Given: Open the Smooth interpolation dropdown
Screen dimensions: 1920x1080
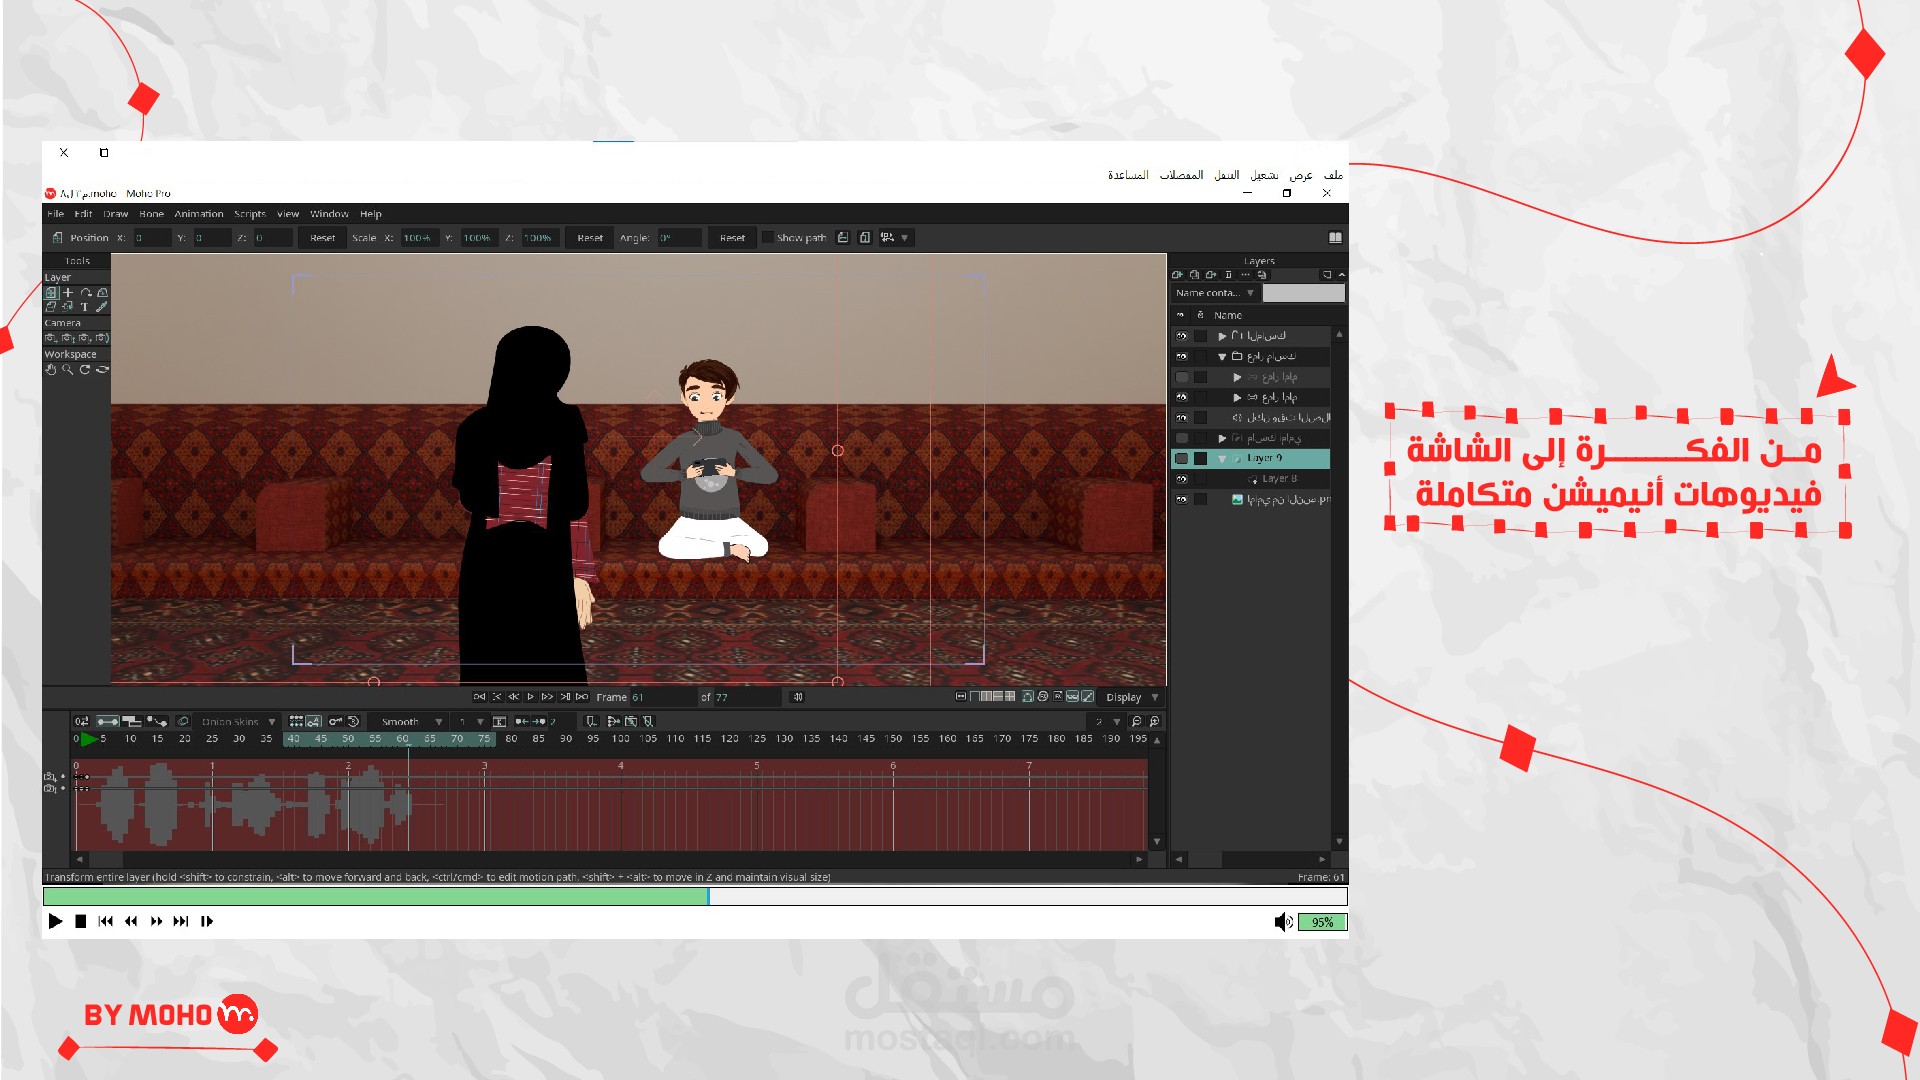Looking at the screenshot, I should (407, 721).
